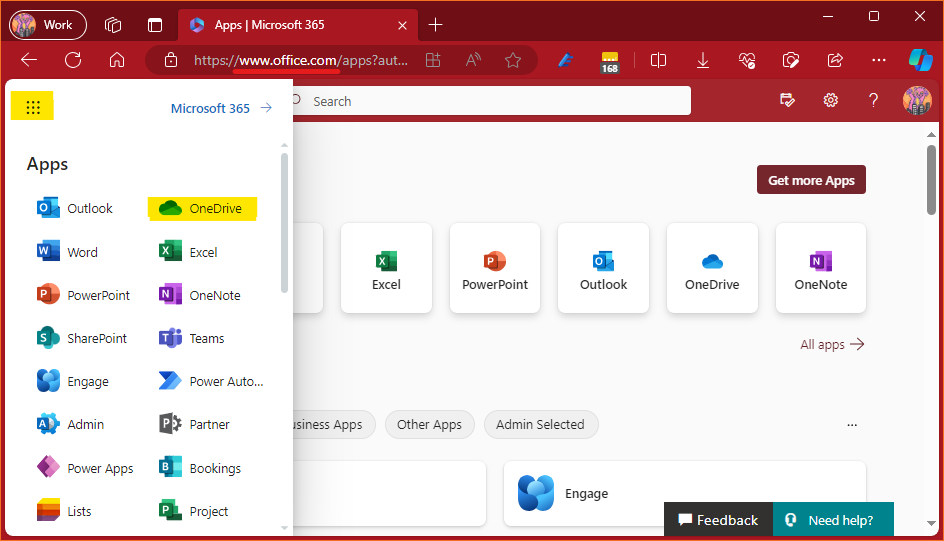Image resolution: width=944 pixels, height=541 pixels.
Task: Launch Word from the app launcher
Action: (x=67, y=252)
